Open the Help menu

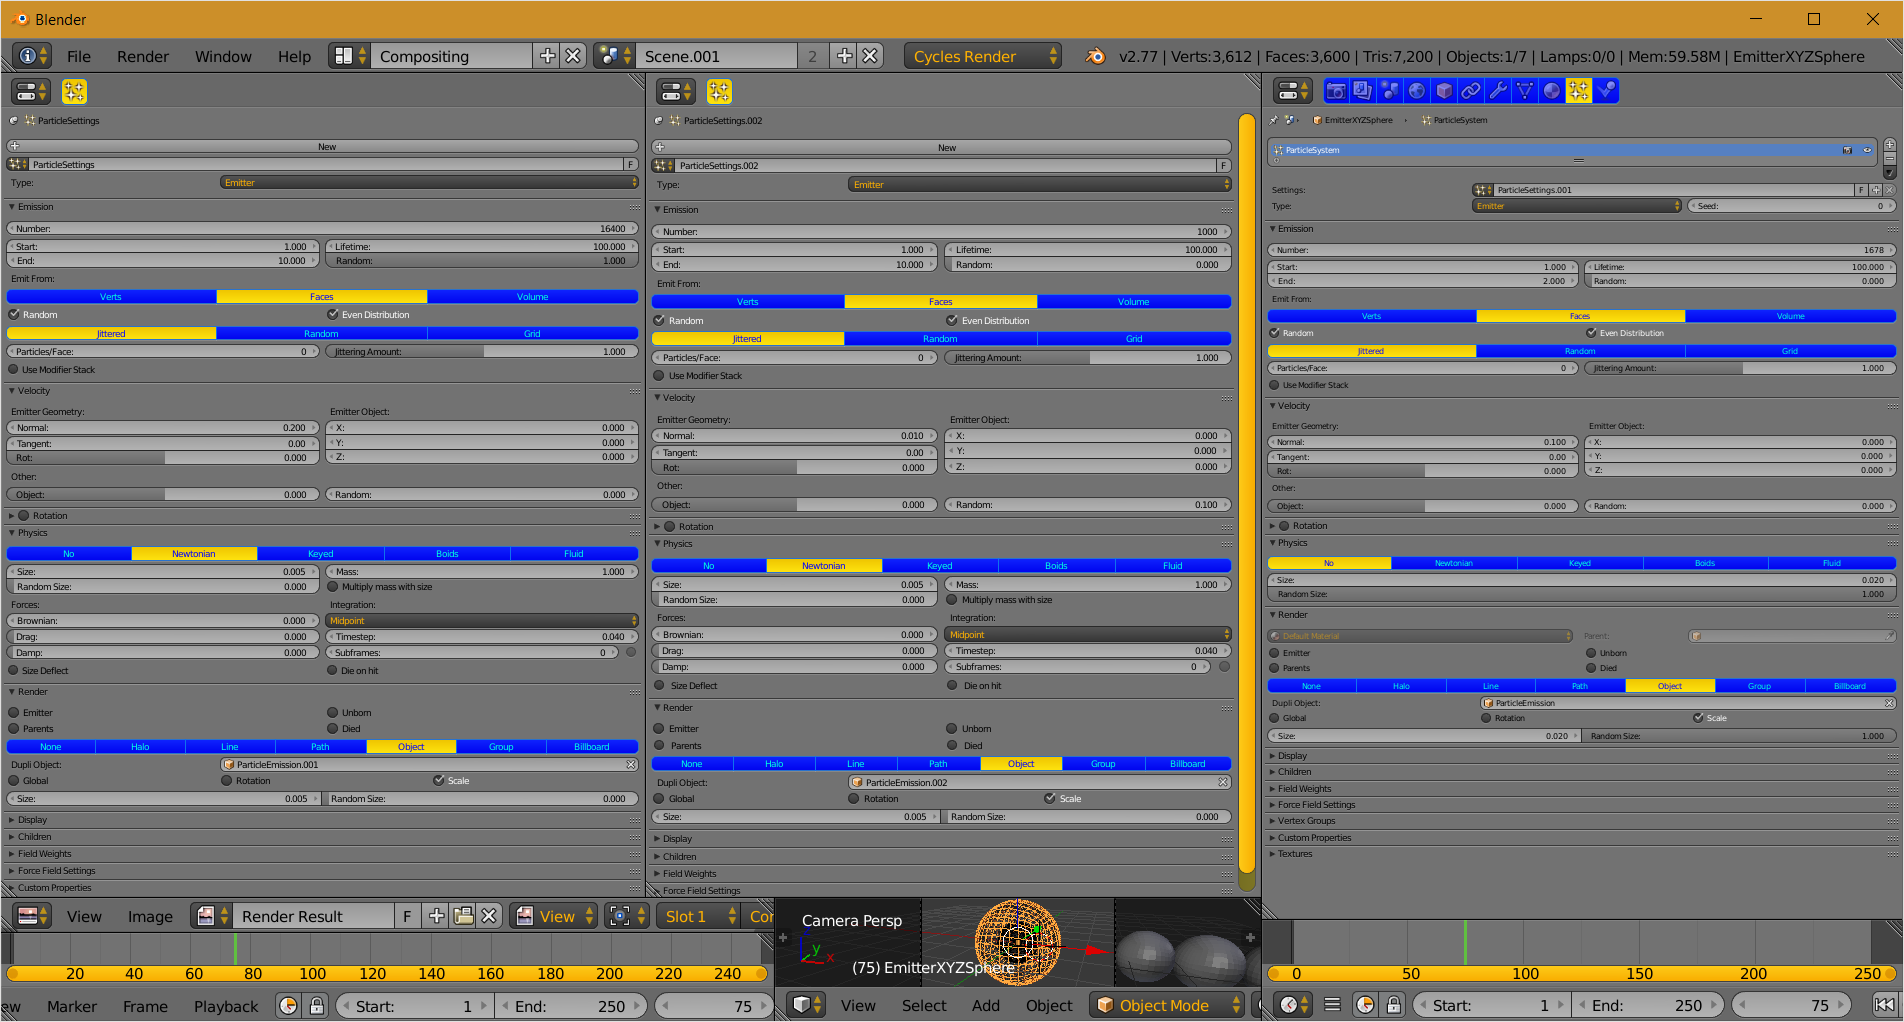294,57
